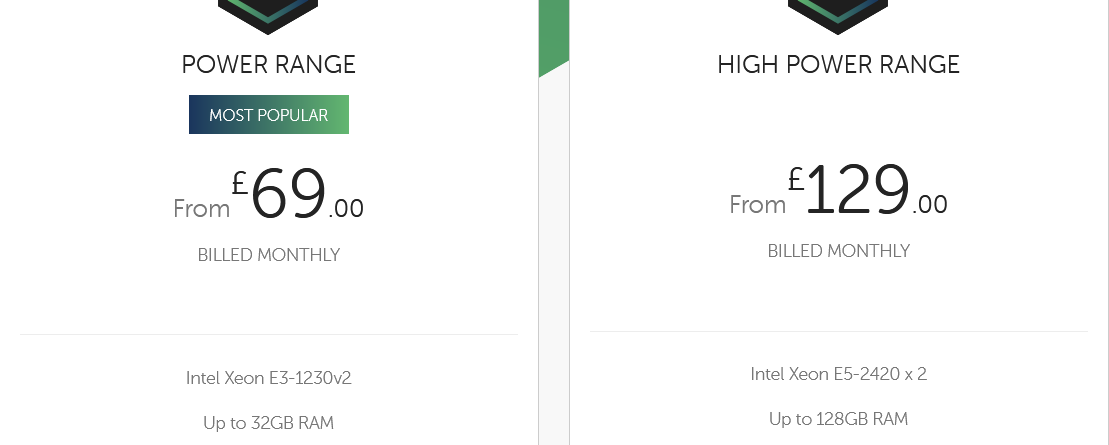Screen dimensions: 1109x445
Task: Click the pound symbol beside 129
Action: 796,179
